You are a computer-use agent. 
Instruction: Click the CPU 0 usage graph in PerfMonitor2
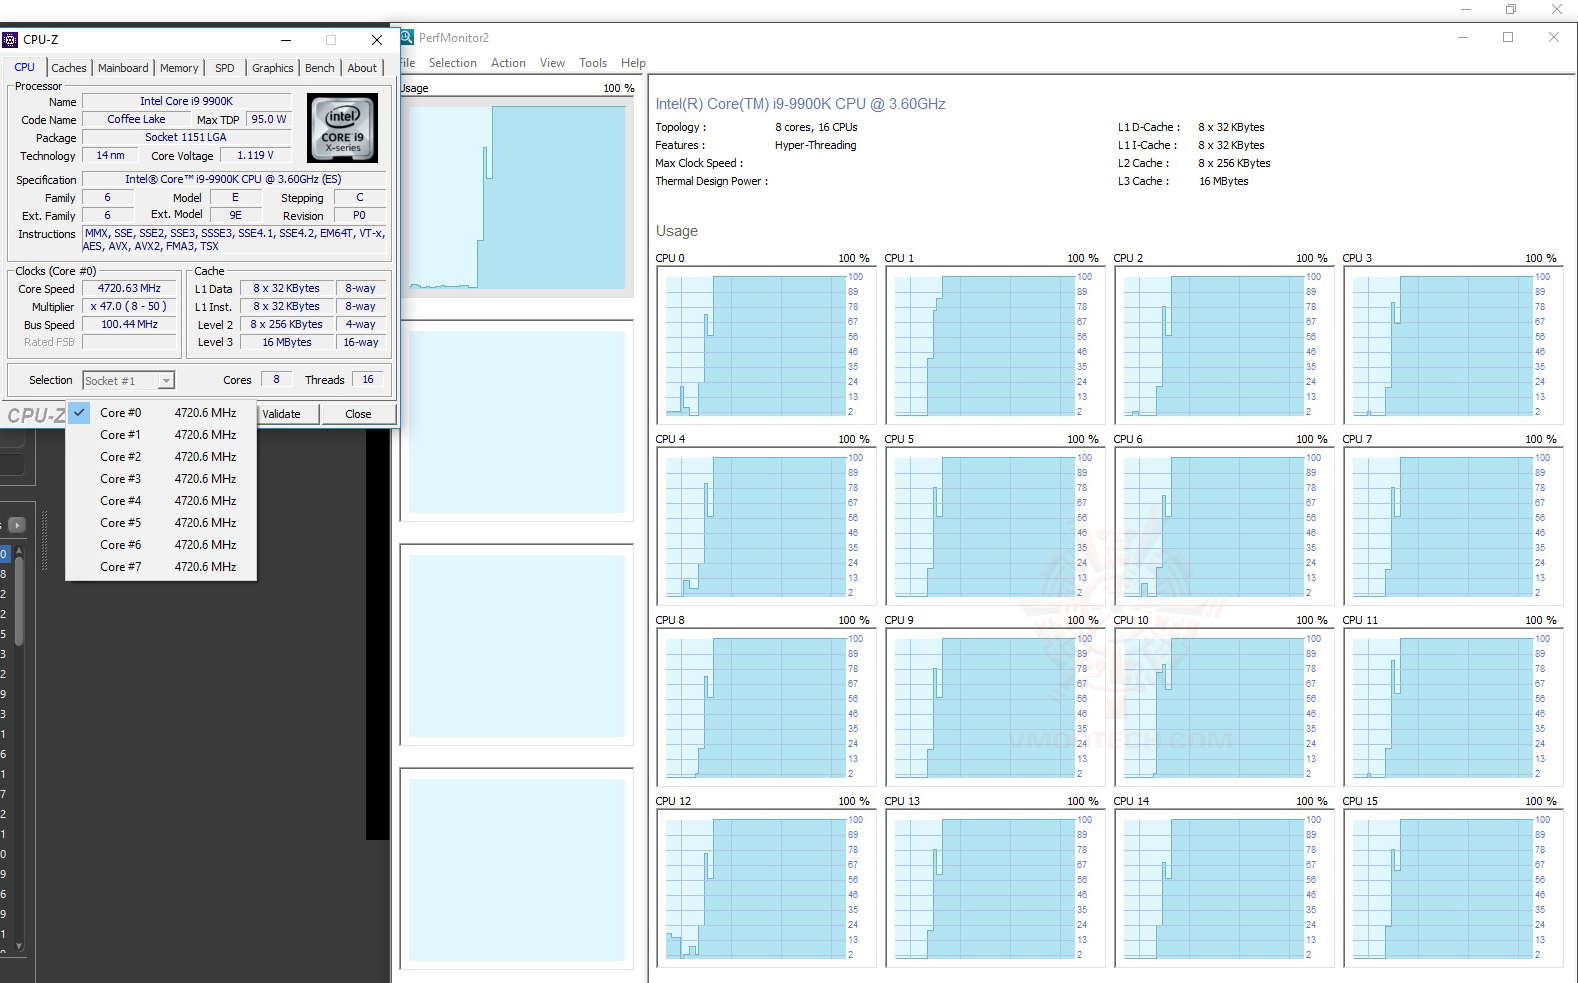765,345
